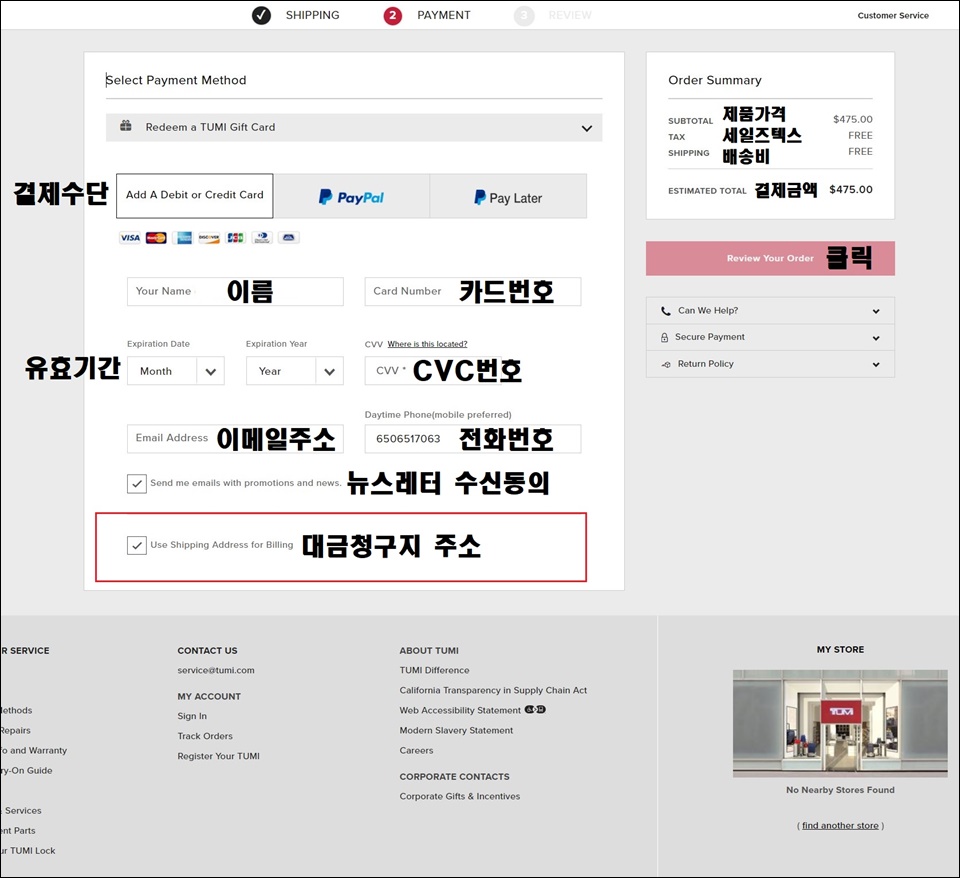Click the No Nearby Stores Found text

click(x=840, y=790)
